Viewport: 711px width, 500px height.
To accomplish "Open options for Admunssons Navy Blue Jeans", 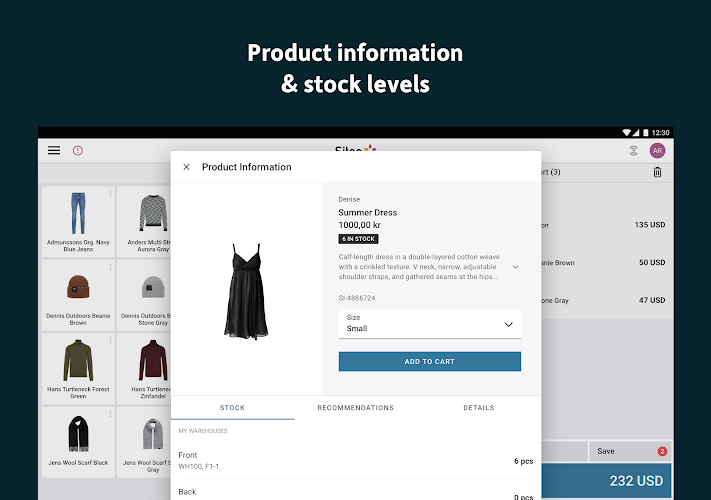I will pos(111,193).
